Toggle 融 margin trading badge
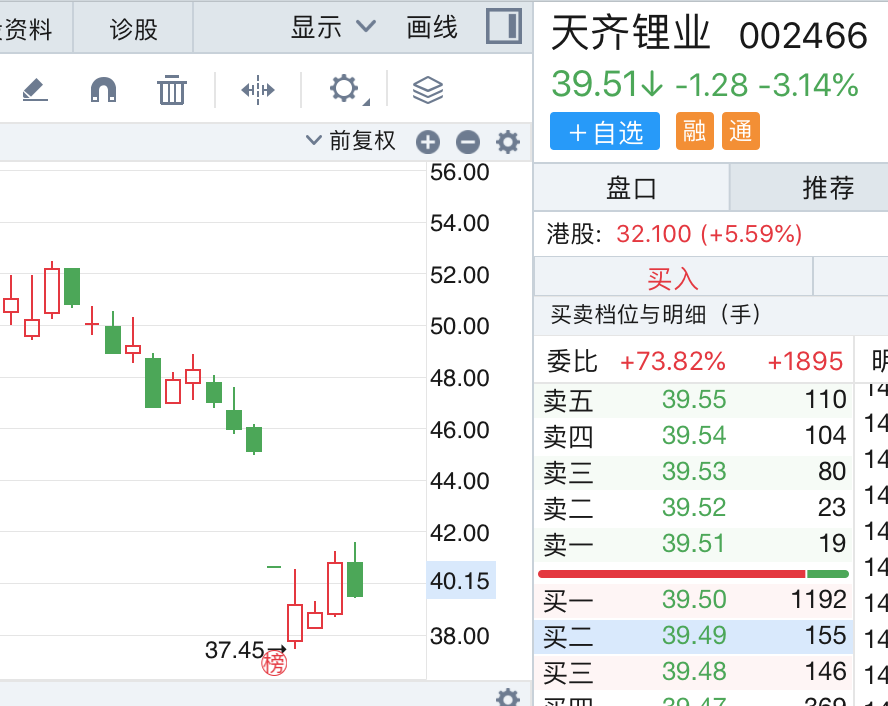 (x=694, y=131)
